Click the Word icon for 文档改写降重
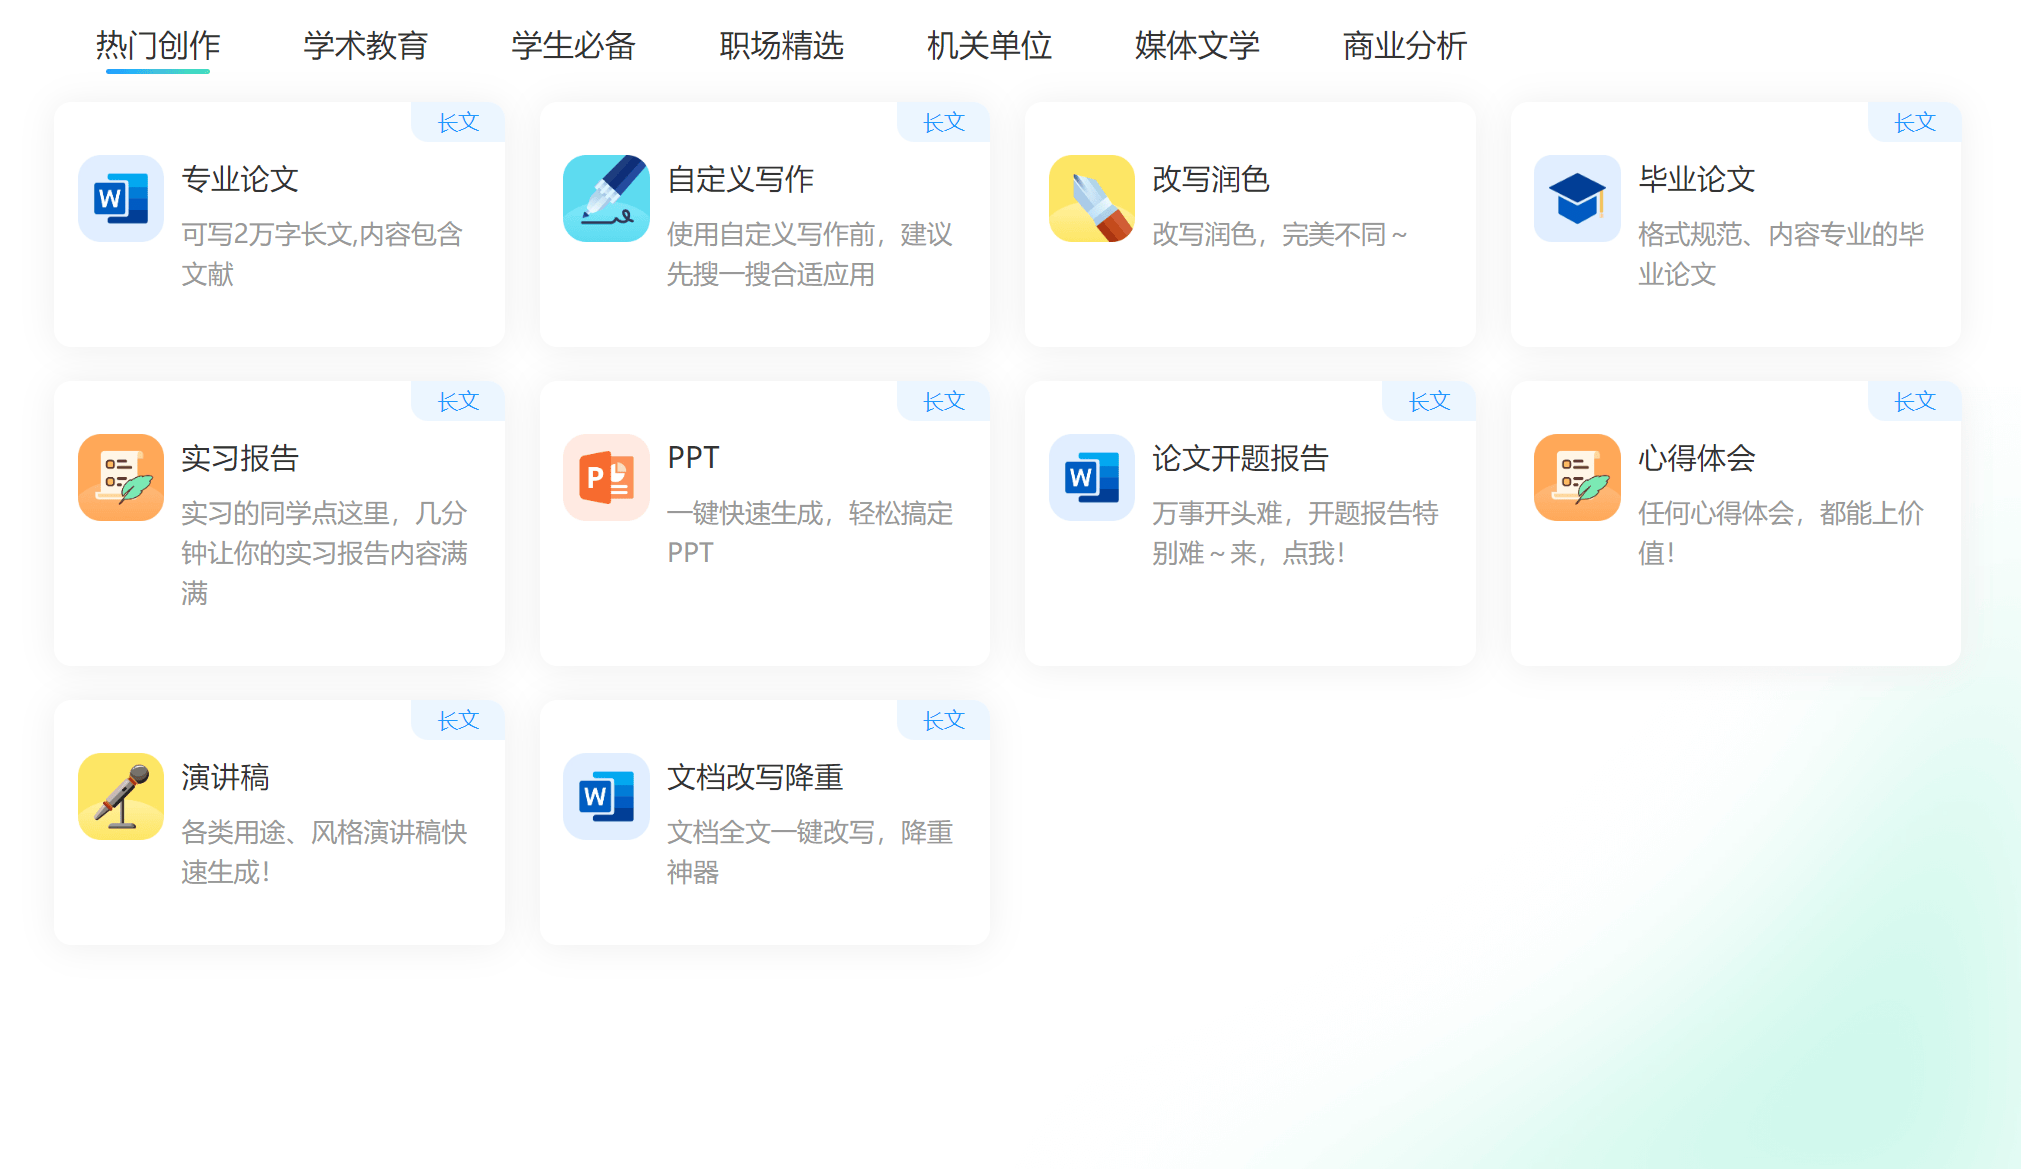The image size is (2021, 1169). pyautogui.click(x=606, y=796)
